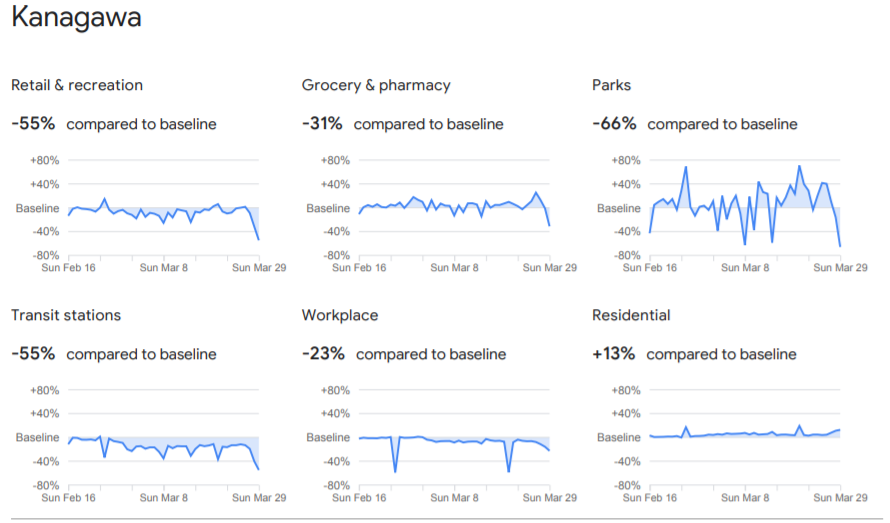Click the -55% value under Retail & recreation
The width and height of the screenshot is (890, 523).
click(32, 124)
